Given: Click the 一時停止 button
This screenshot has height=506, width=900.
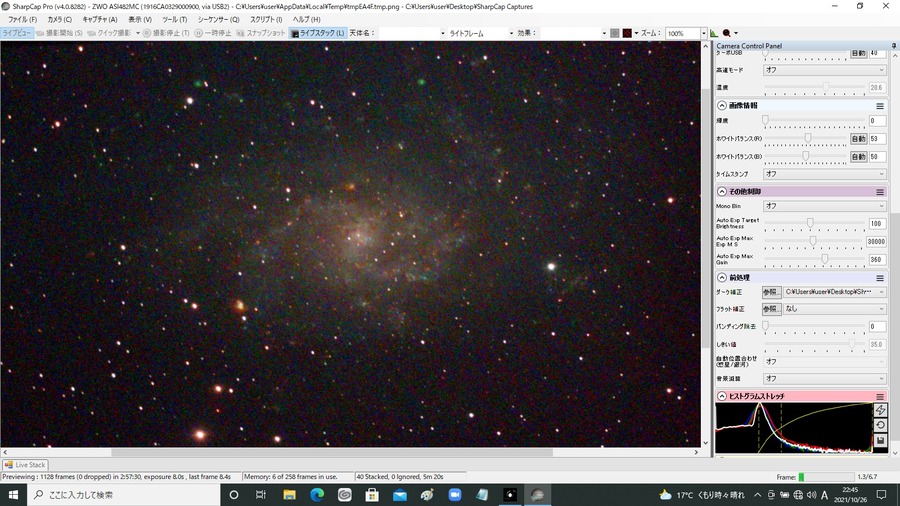Looking at the screenshot, I should tap(213, 33).
